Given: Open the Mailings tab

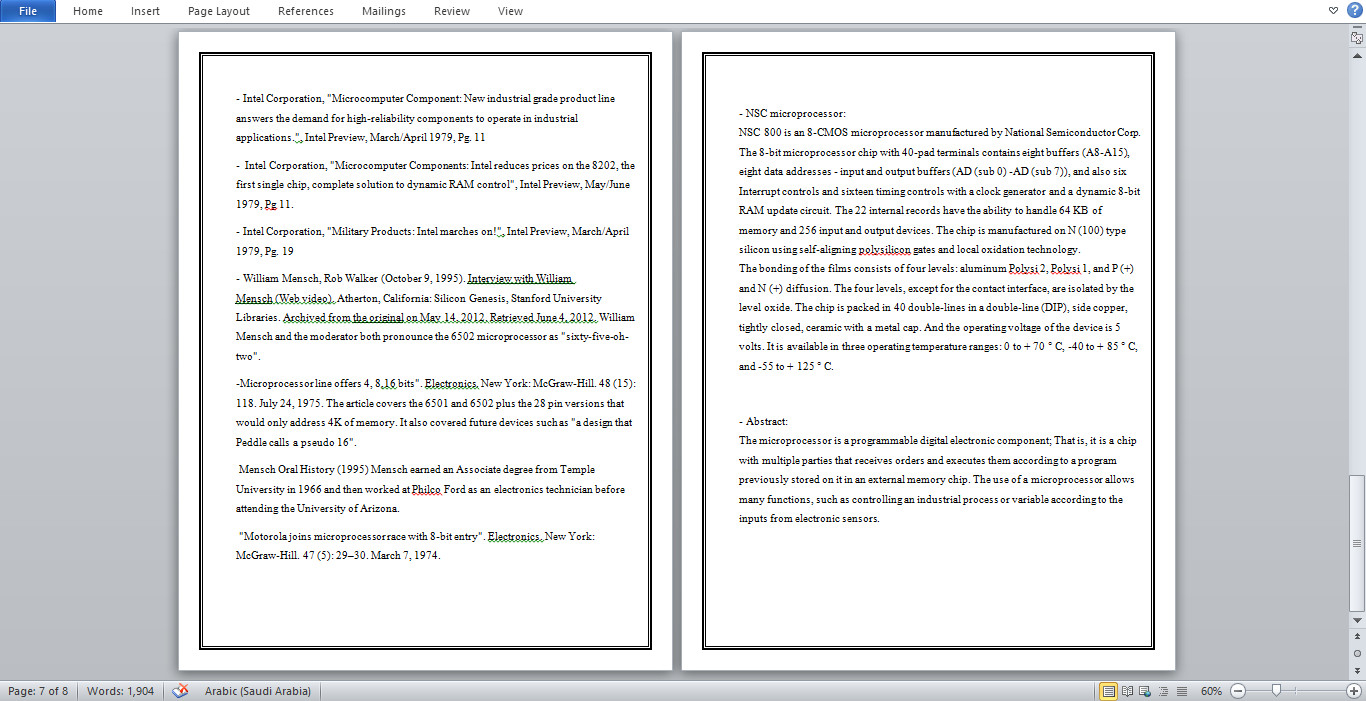Looking at the screenshot, I should click(x=384, y=11).
